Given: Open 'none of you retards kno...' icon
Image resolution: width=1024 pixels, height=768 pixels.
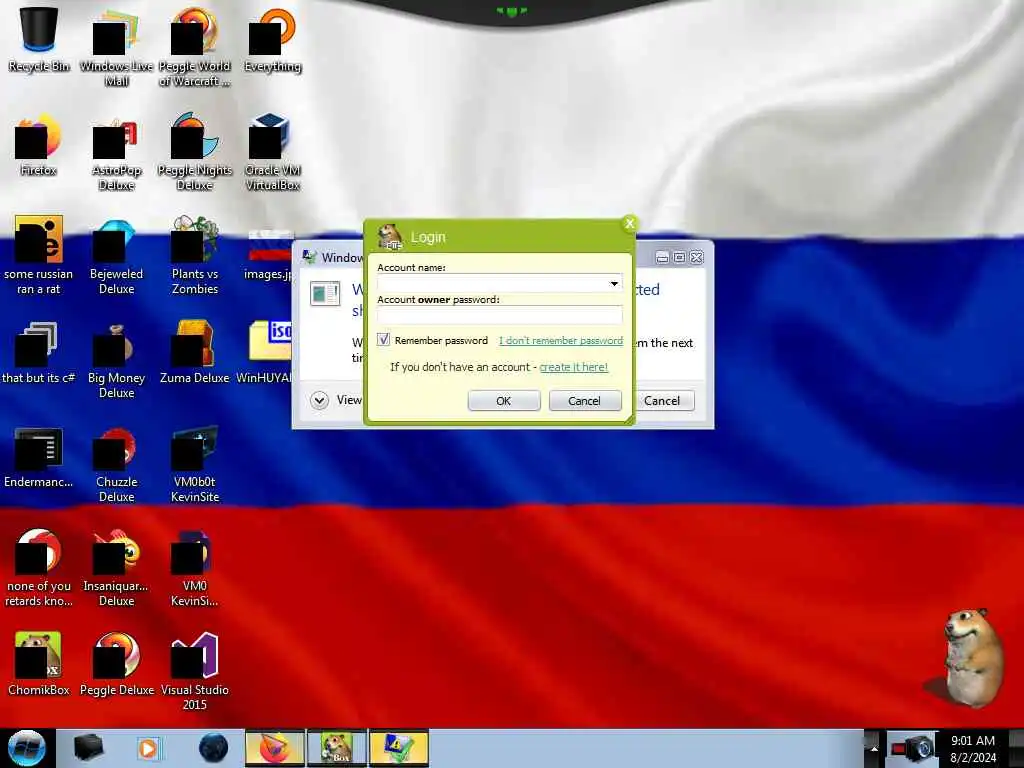Looking at the screenshot, I should coord(39,567).
